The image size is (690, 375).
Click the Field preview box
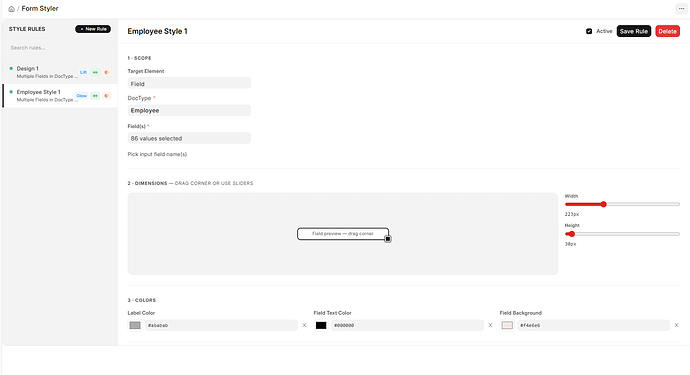point(343,234)
